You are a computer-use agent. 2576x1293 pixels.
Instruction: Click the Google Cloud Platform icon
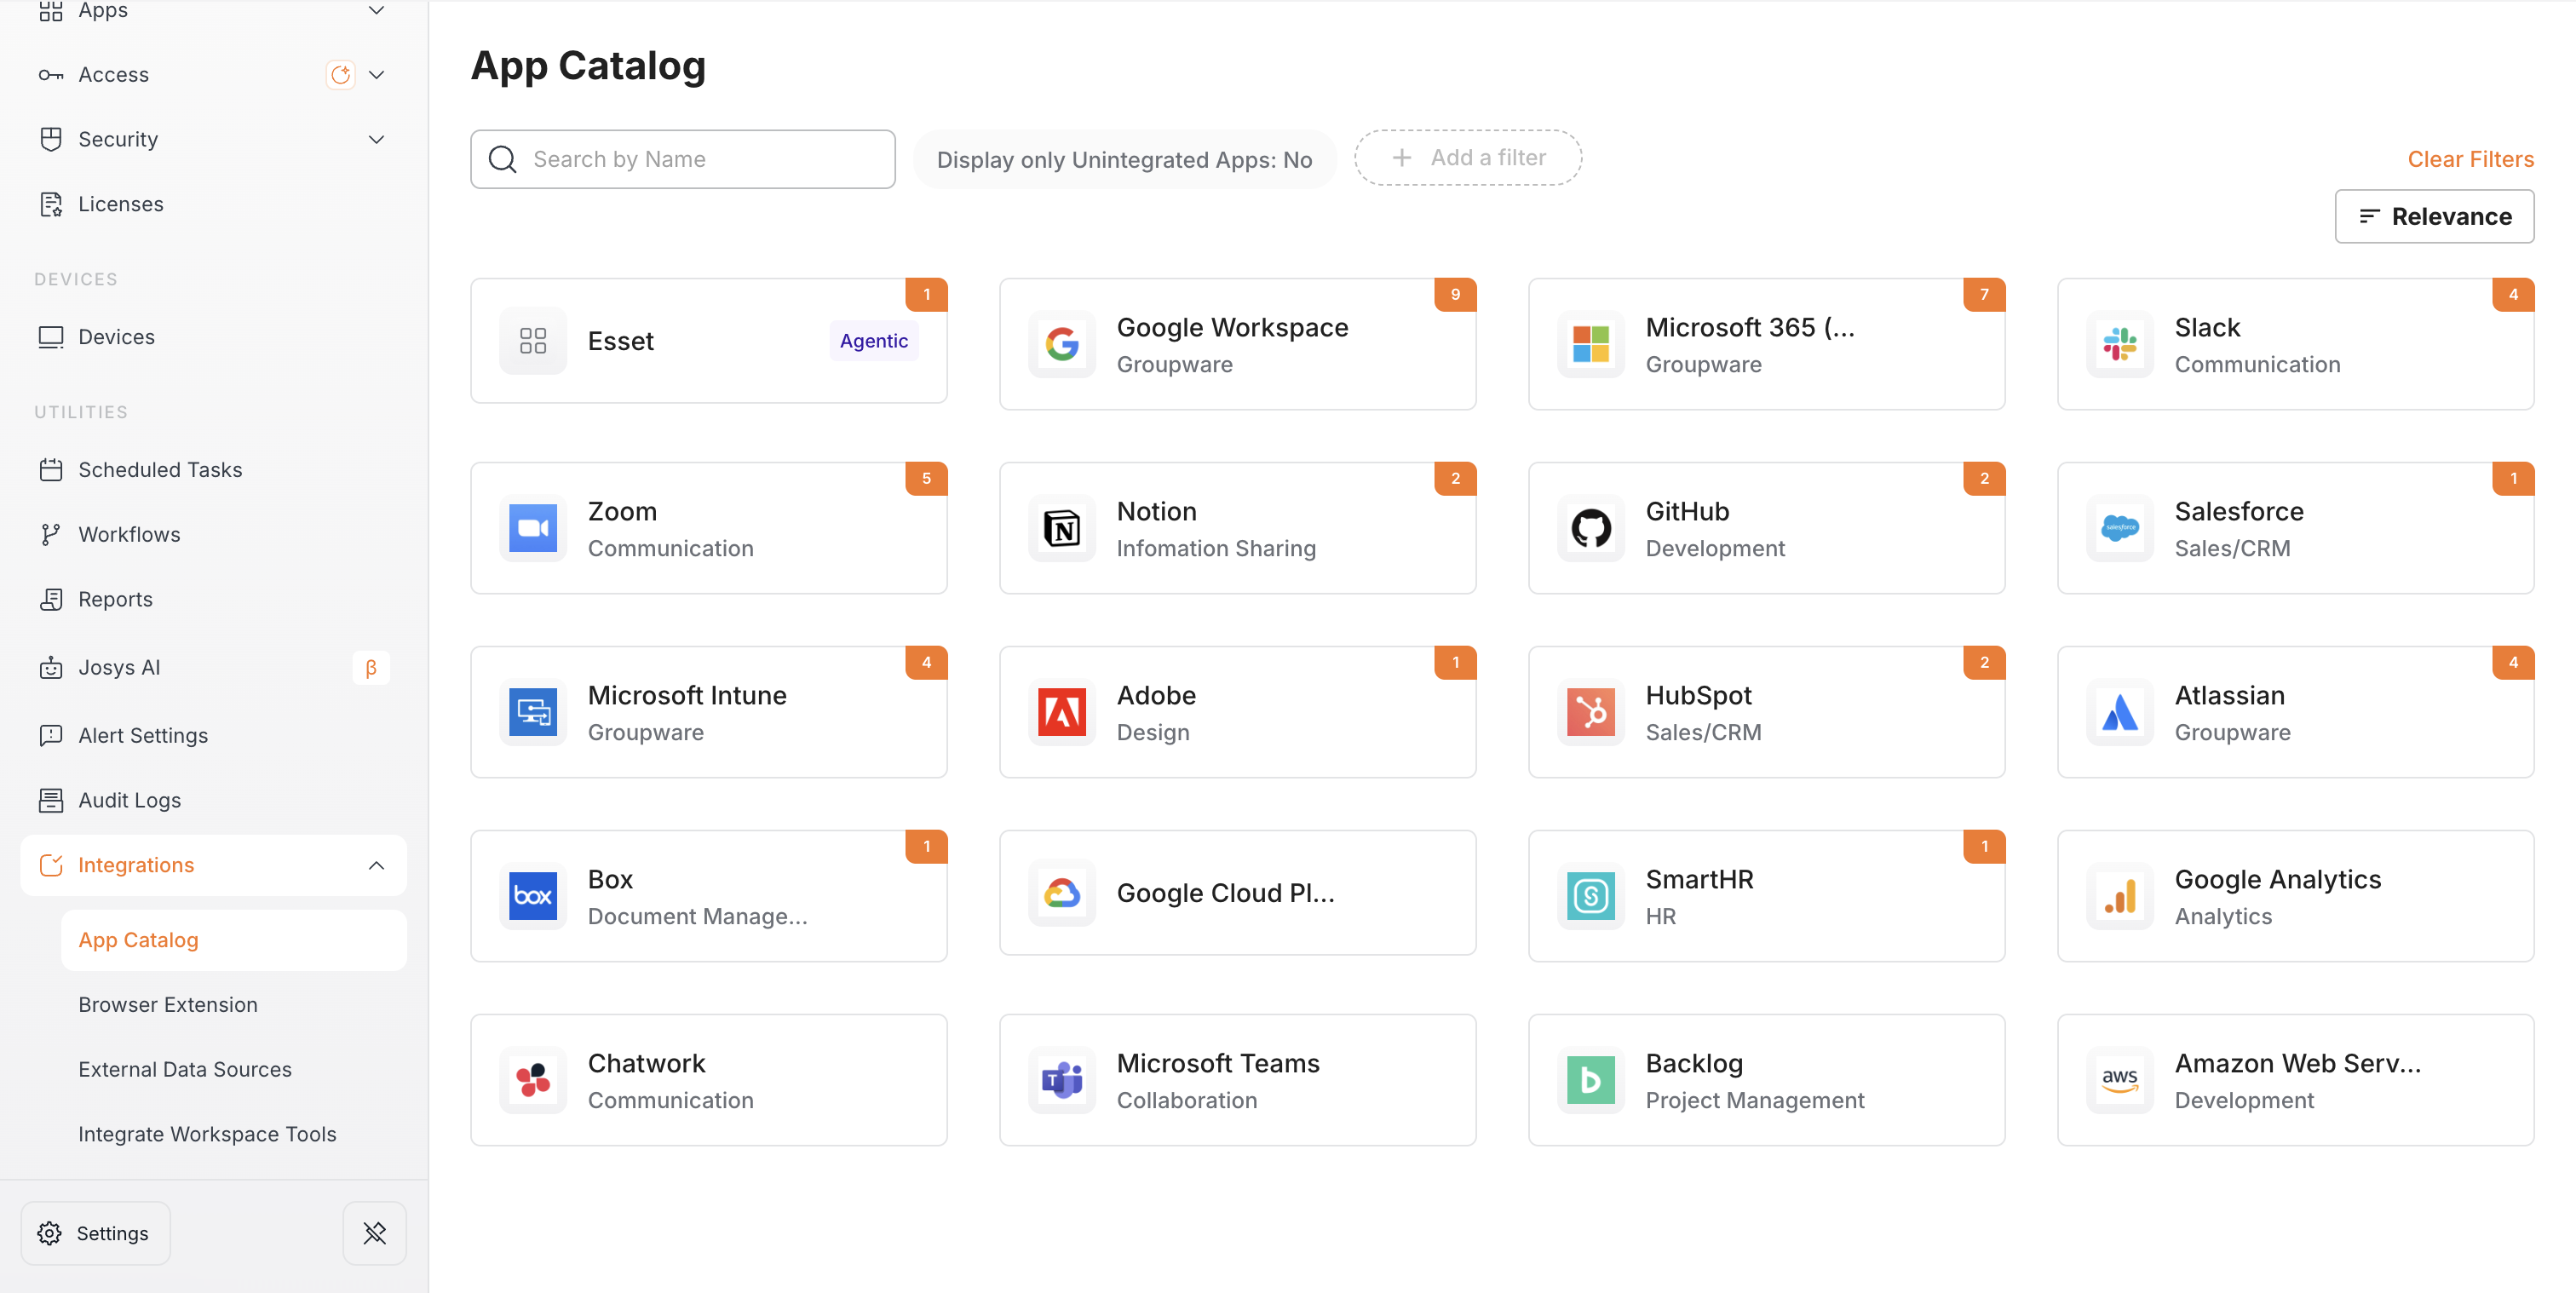click(x=1062, y=893)
